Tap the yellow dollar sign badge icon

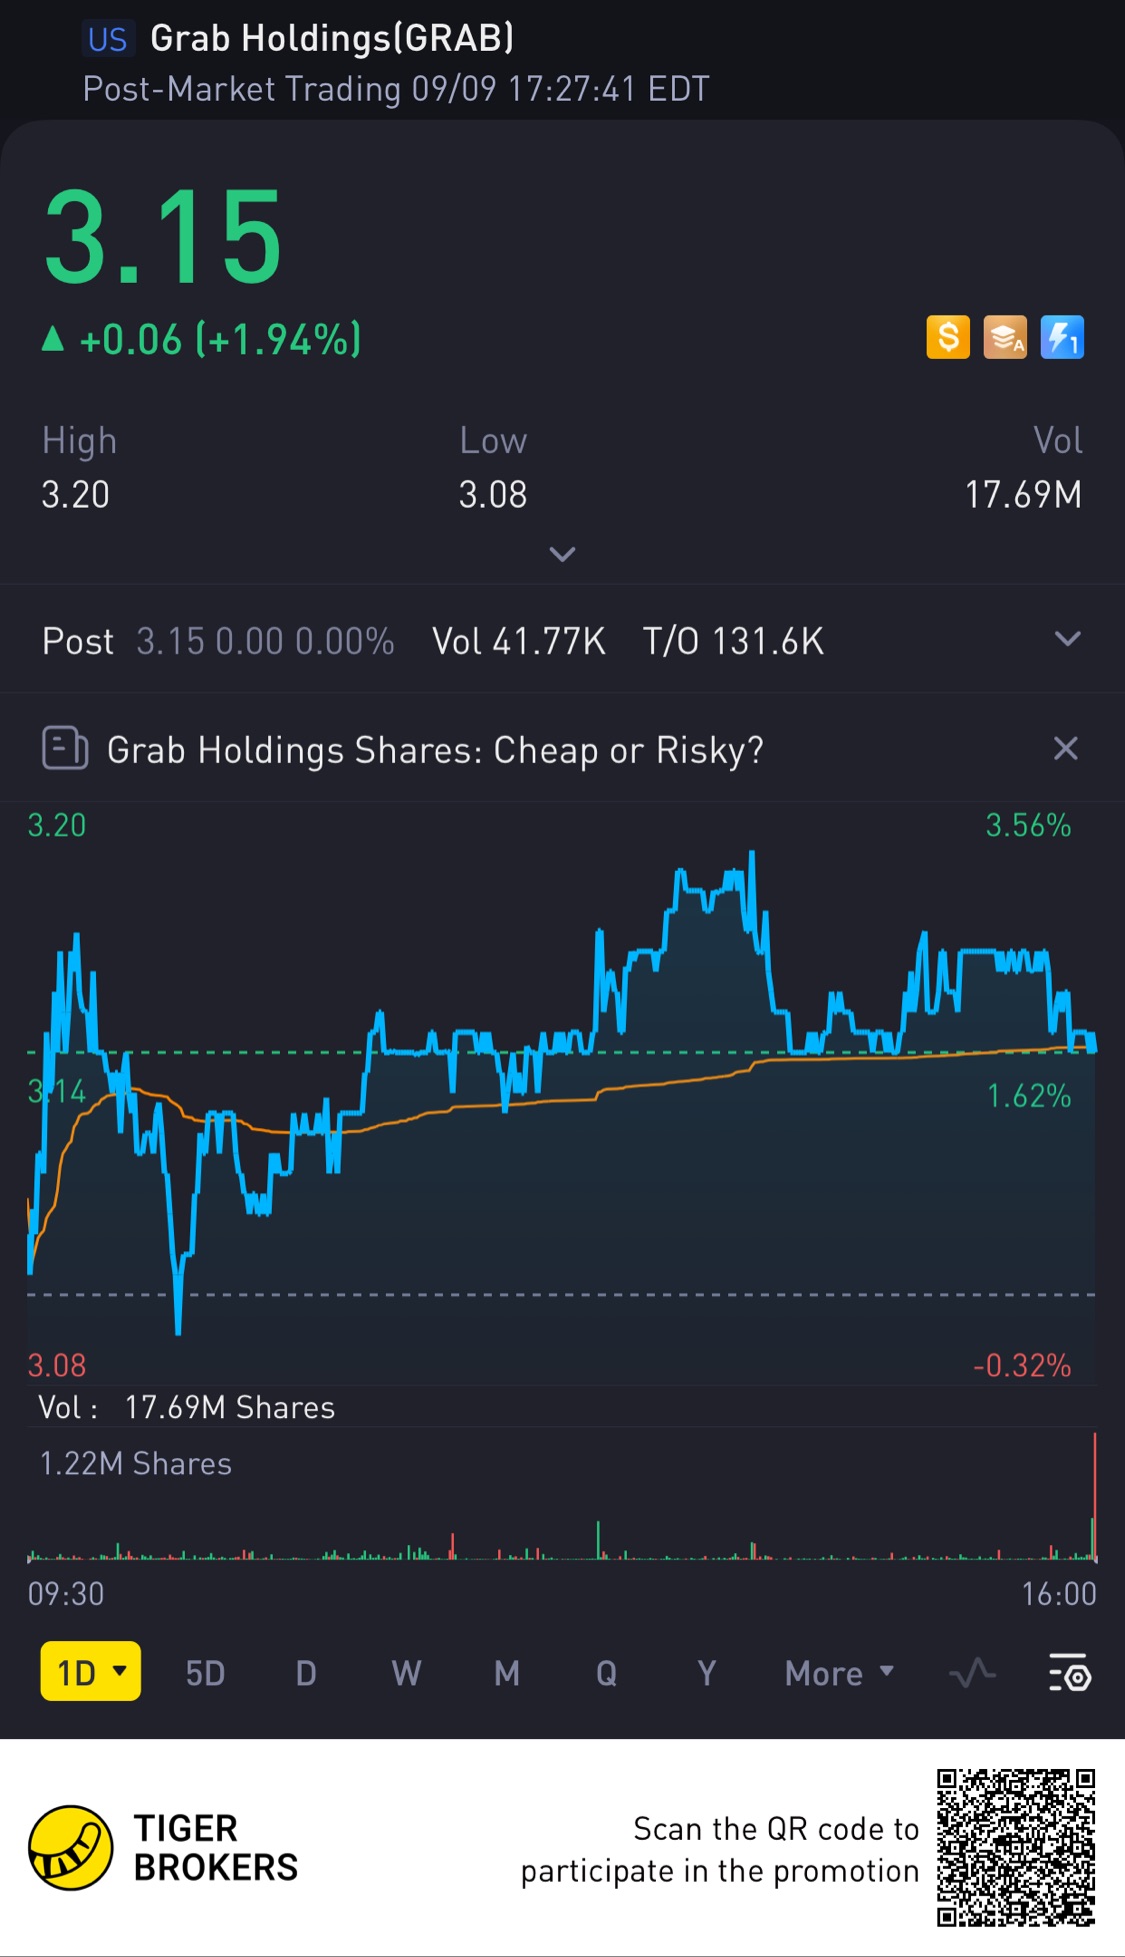(947, 337)
